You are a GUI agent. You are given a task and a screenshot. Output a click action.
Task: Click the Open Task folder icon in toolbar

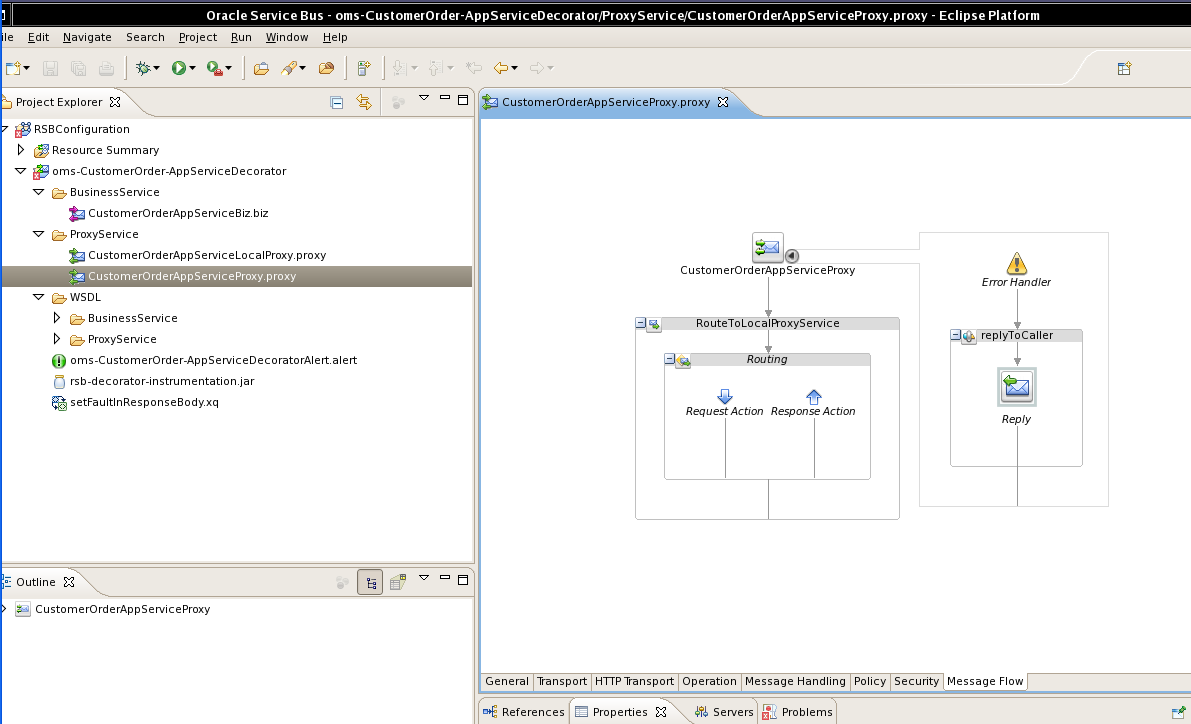pos(327,68)
